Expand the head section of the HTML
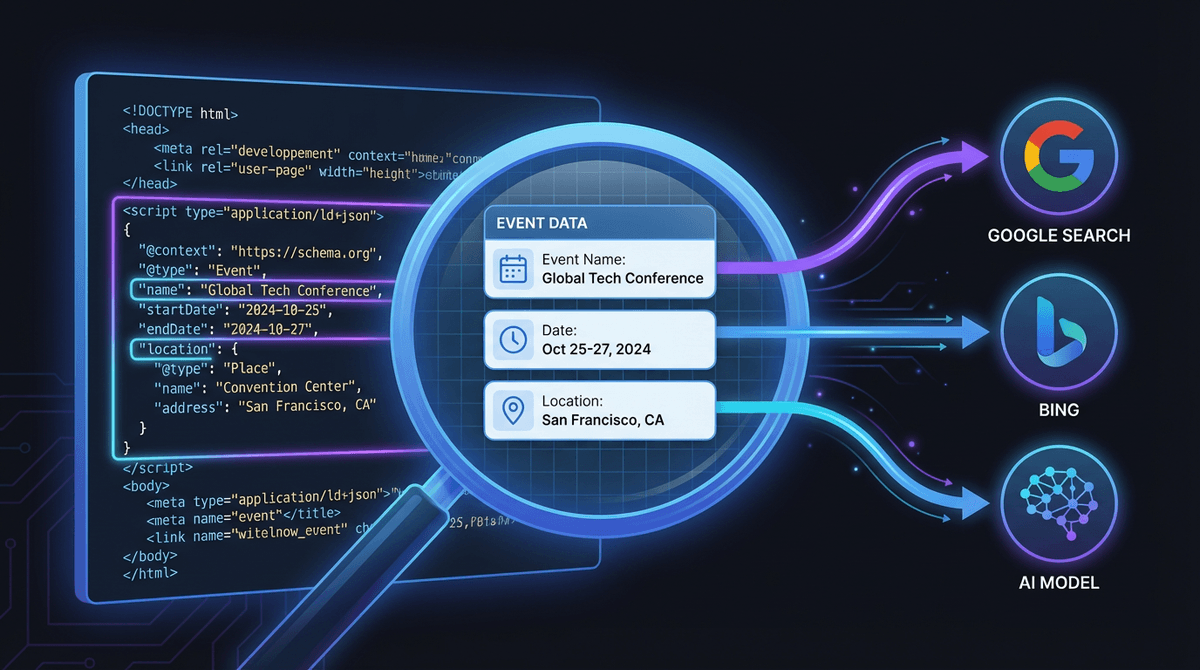 pyautogui.click(x=145, y=128)
